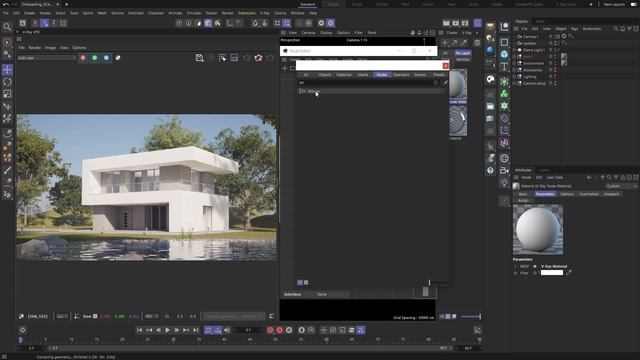Toggle the alpha/mono channel button in VFB

click(118, 58)
